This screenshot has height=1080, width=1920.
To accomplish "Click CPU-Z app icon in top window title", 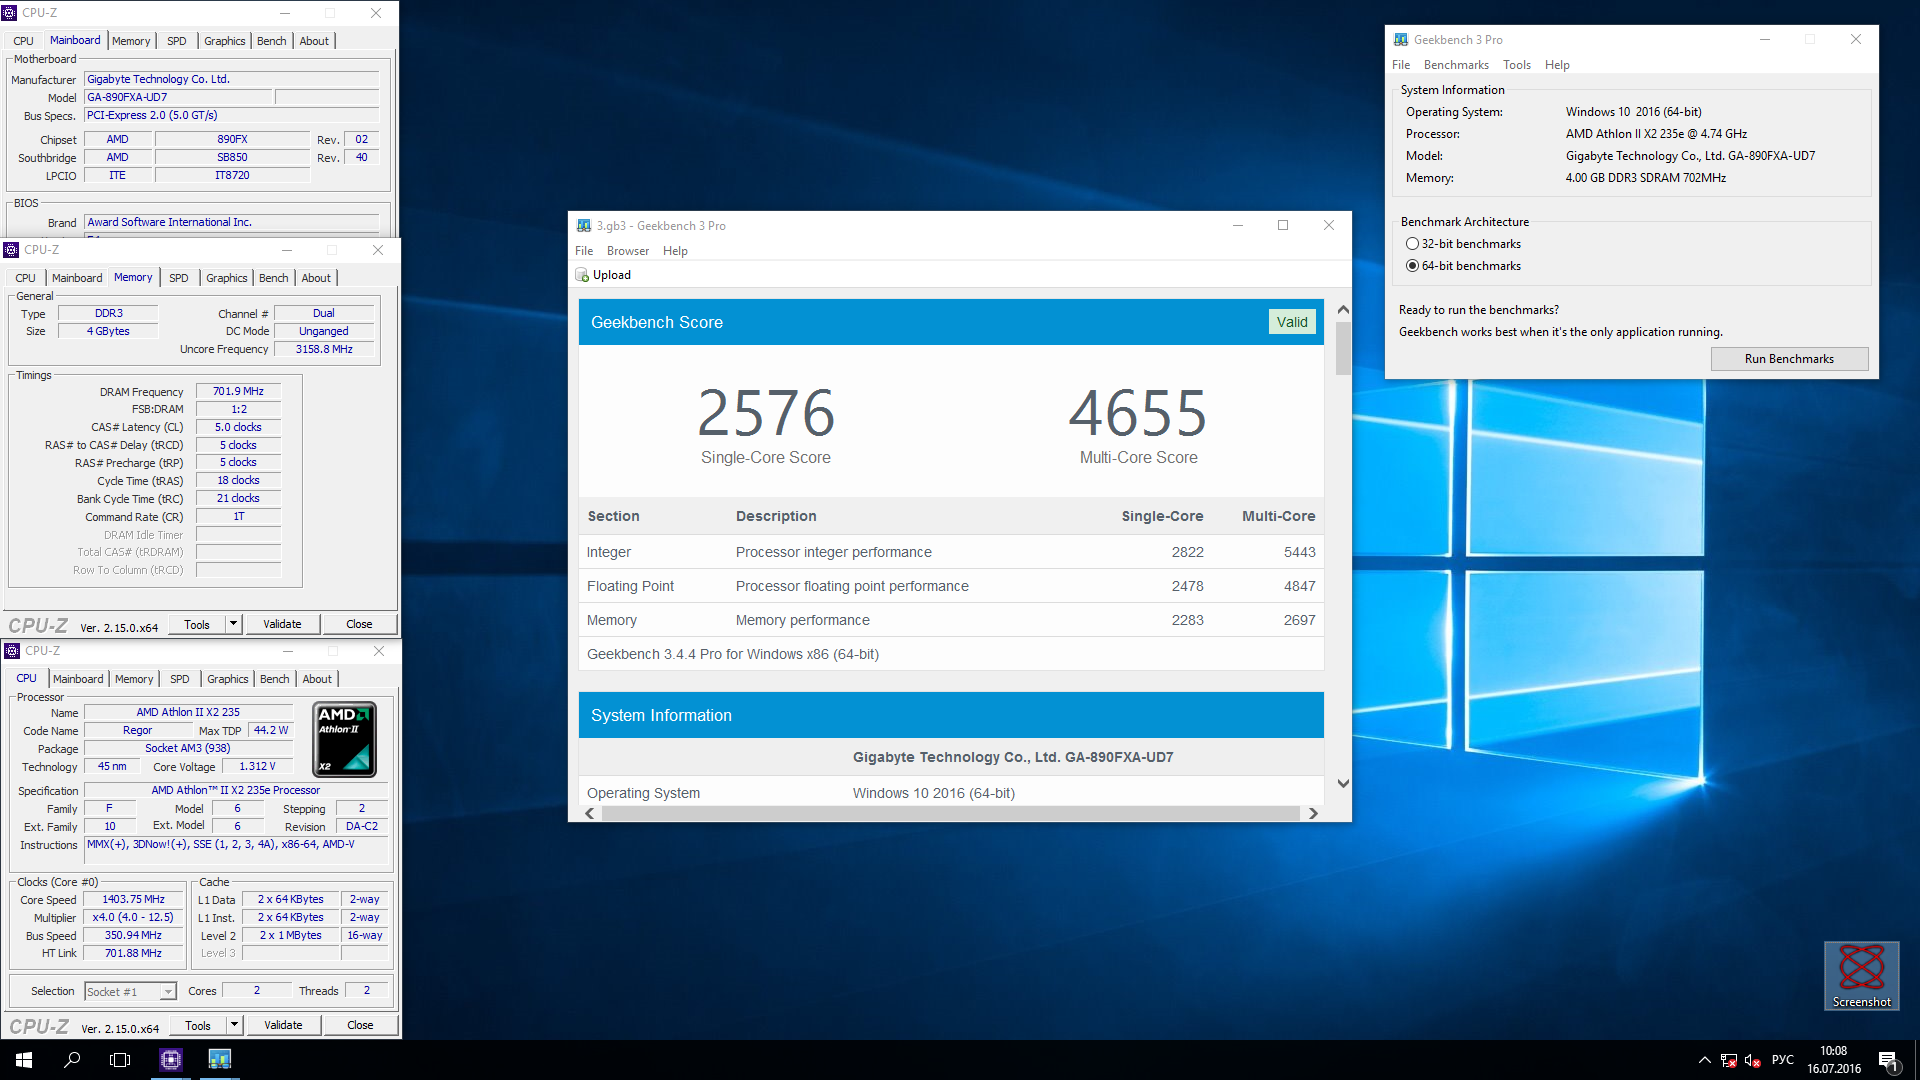I will coord(10,13).
